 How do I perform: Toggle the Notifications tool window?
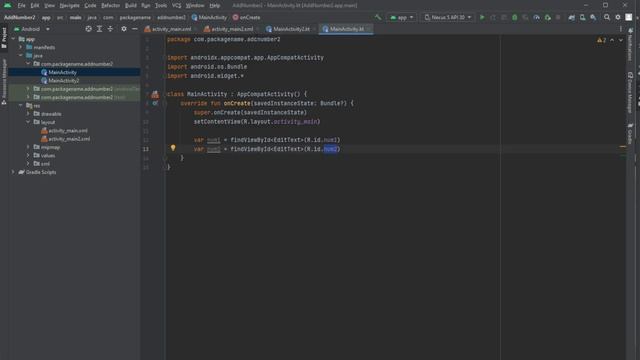pyautogui.click(x=631, y=45)
